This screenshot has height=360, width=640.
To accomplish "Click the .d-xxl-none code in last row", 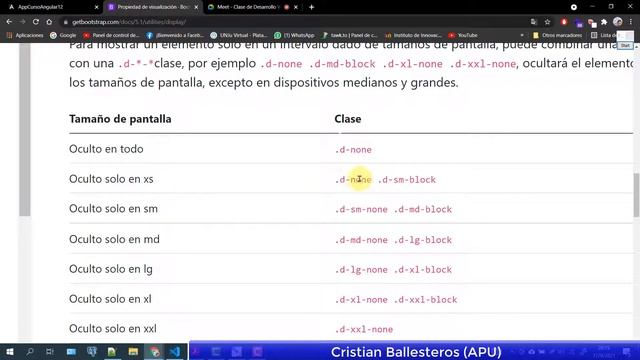I will pos(364,329).
